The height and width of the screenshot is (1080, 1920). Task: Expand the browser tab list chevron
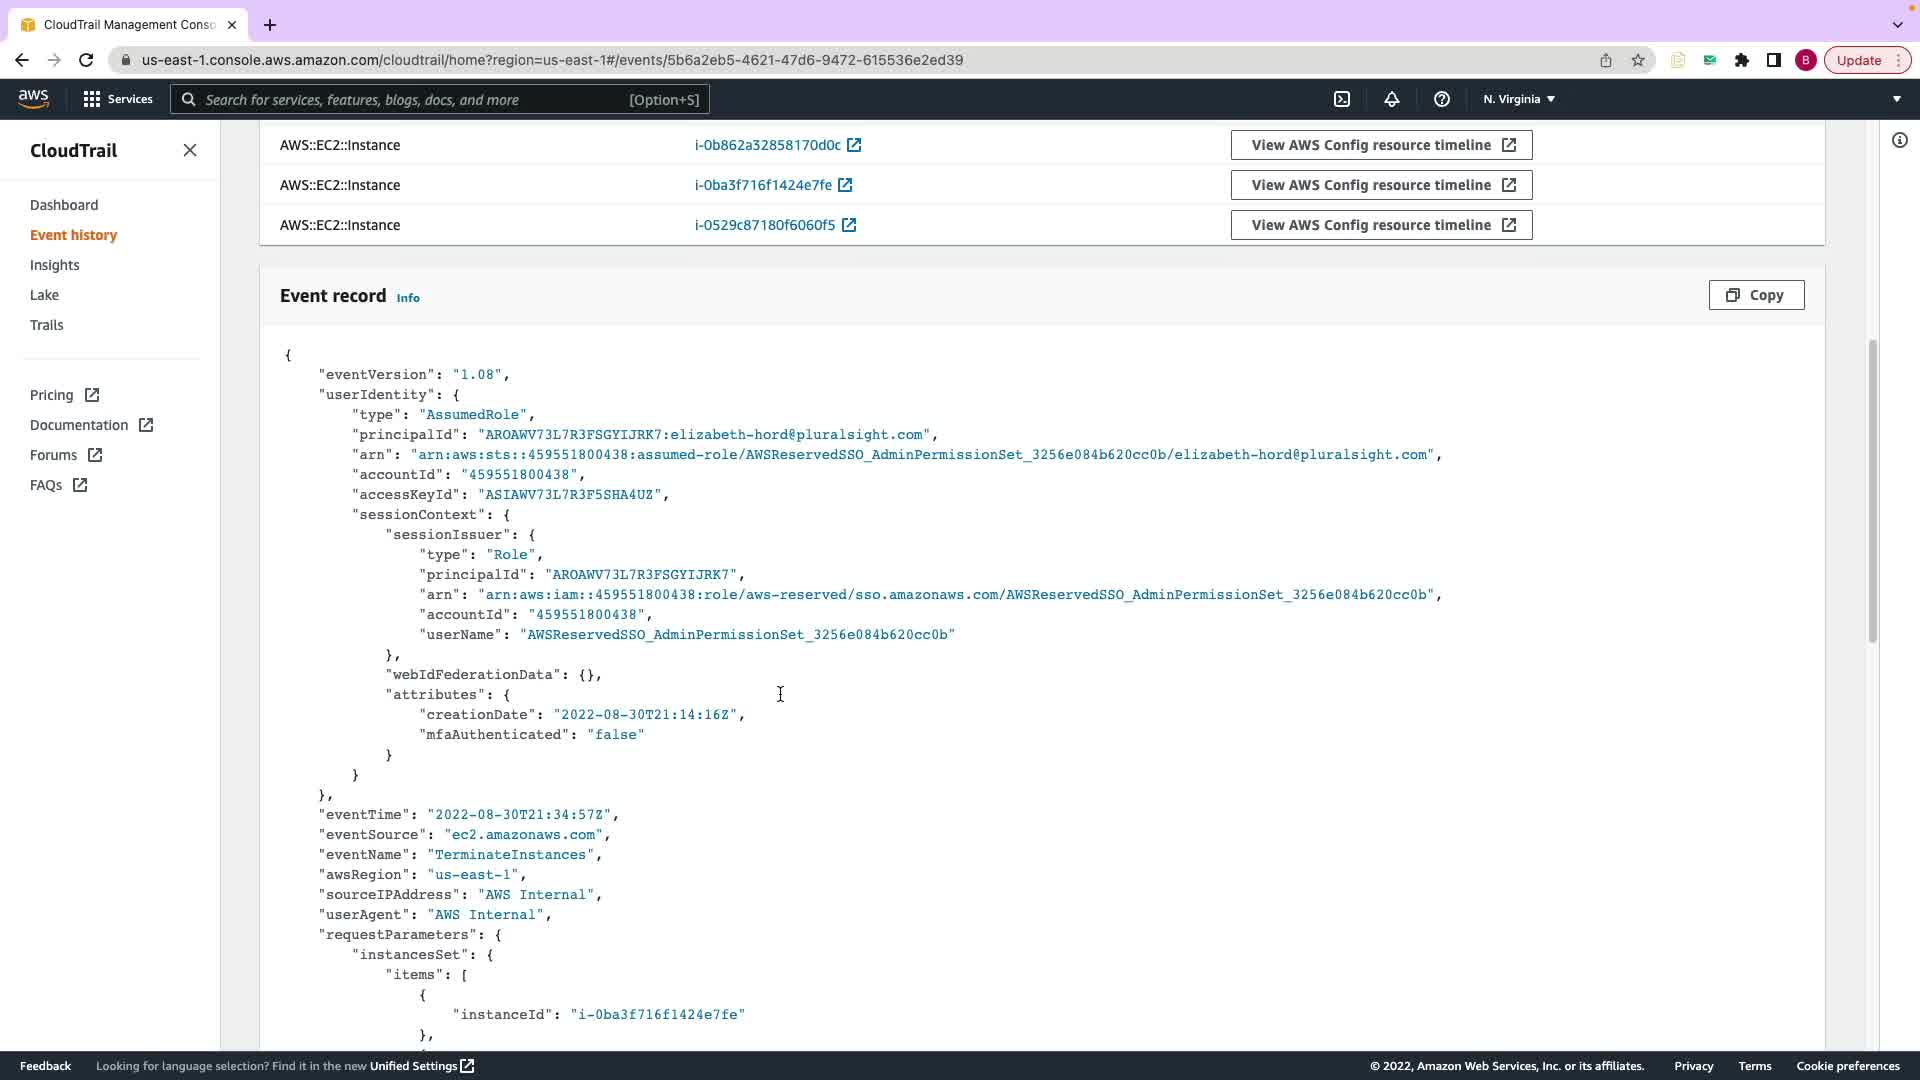pos(1897,24)
